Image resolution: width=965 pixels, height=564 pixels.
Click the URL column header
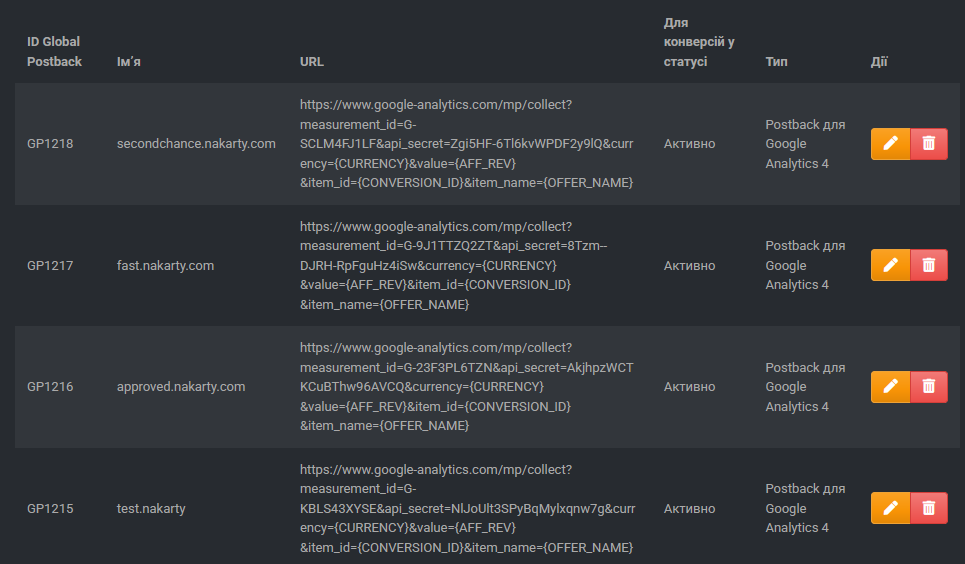311,62
